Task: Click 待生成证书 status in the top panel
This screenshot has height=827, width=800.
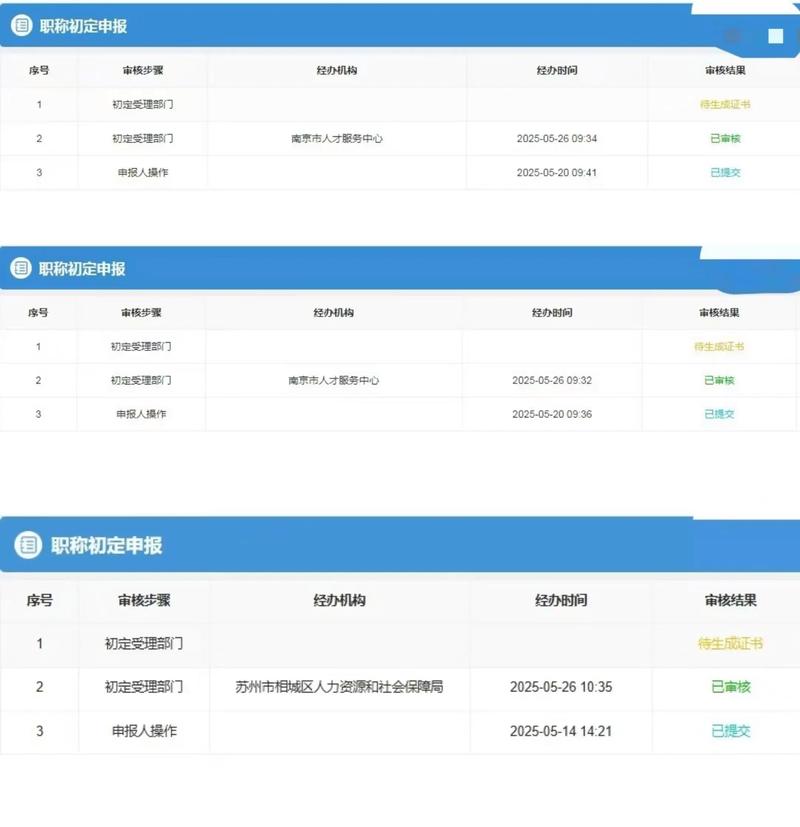Action: pyautogui.click(x=725, y=105)
